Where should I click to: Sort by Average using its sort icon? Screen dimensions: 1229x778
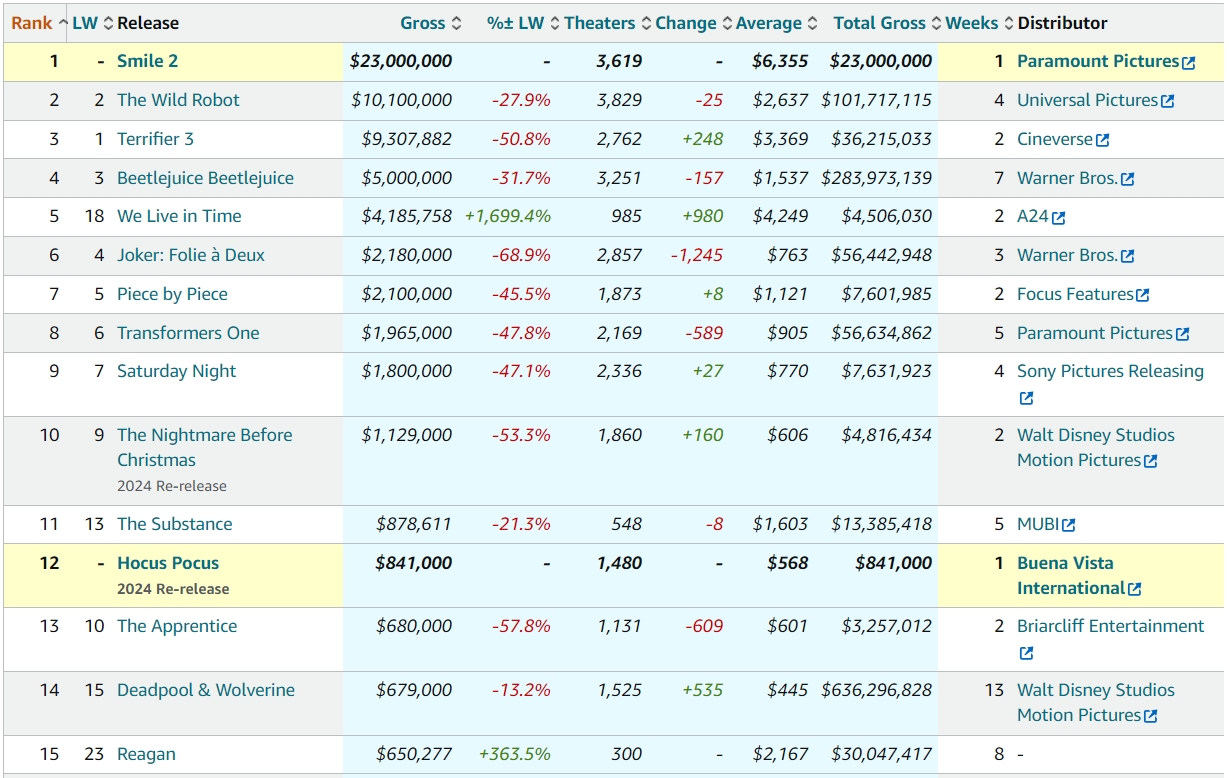point(813,23)
